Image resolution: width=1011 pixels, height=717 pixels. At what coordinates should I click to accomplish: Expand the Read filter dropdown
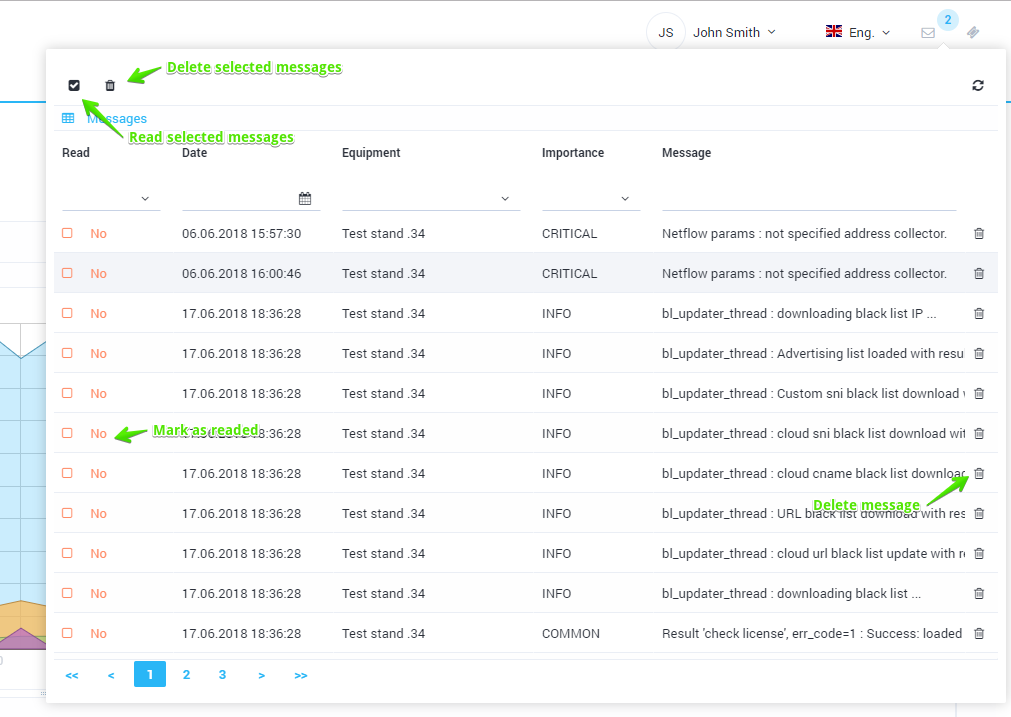click(111, 199)
